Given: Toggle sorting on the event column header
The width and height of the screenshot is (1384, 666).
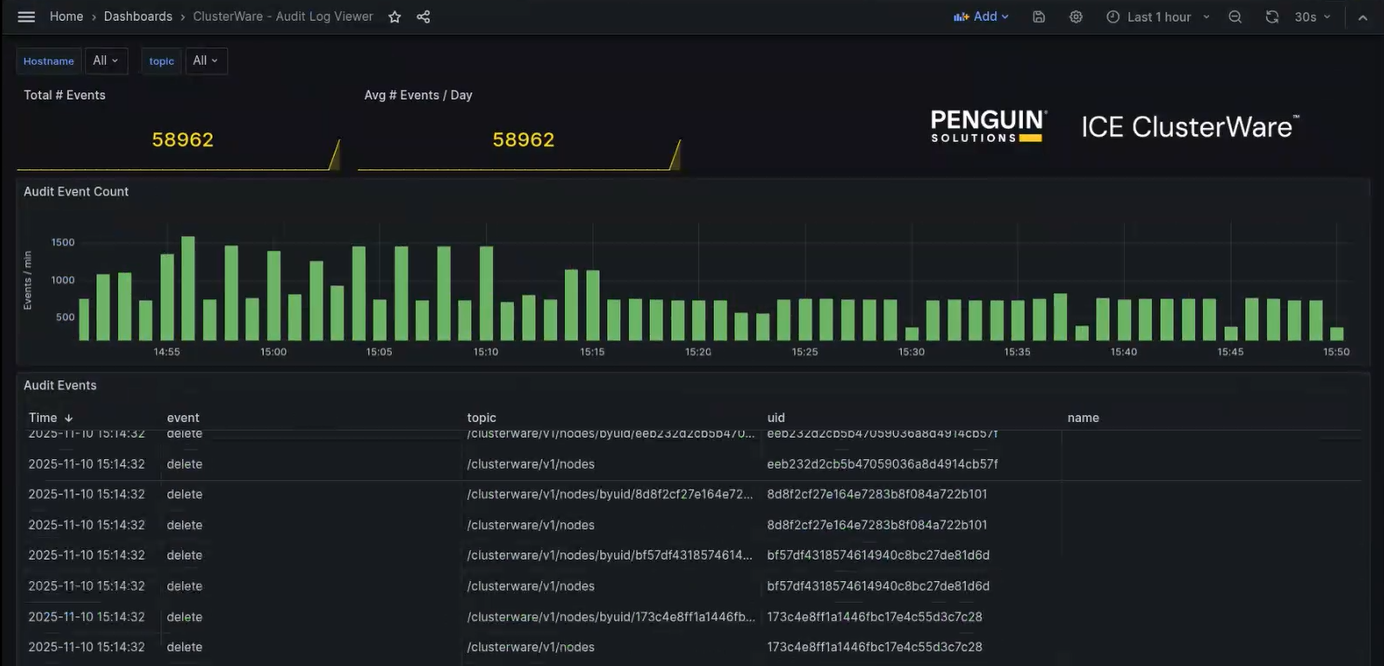Looking at the screenshot, I should pyautogui.click(x=184, y=417).
